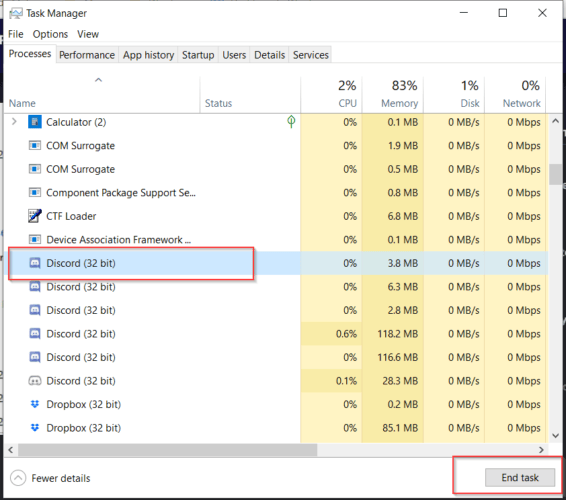Select COM Surrogate name in 1.9 MB row

click(80, 146)
